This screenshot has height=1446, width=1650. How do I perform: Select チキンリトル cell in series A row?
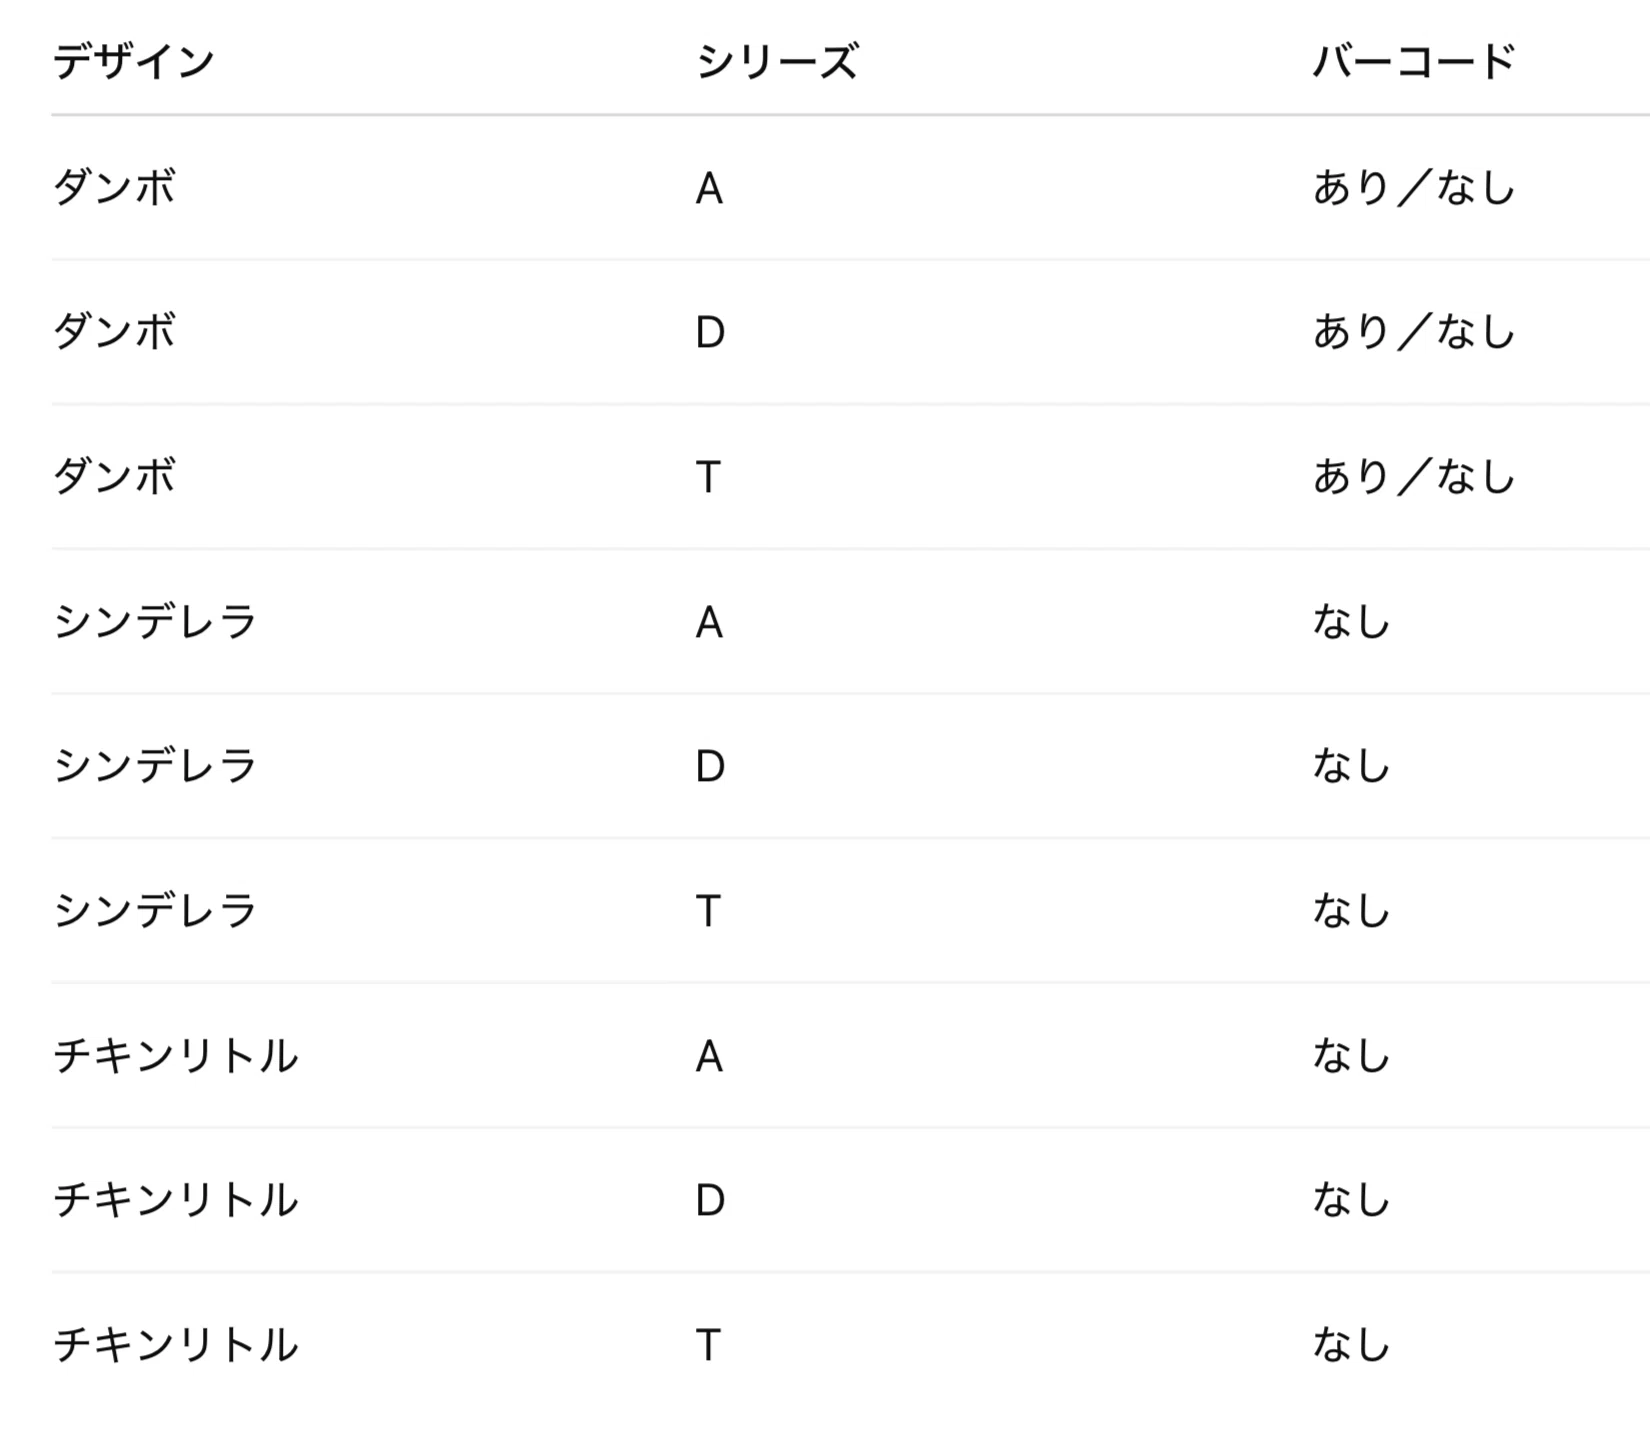[175, 1056]
